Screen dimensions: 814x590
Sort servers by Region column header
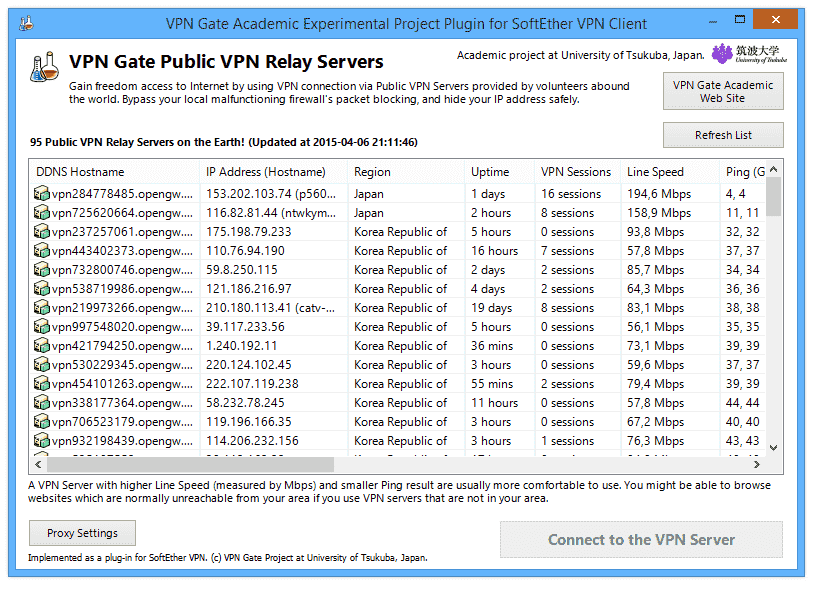point(406,172)
